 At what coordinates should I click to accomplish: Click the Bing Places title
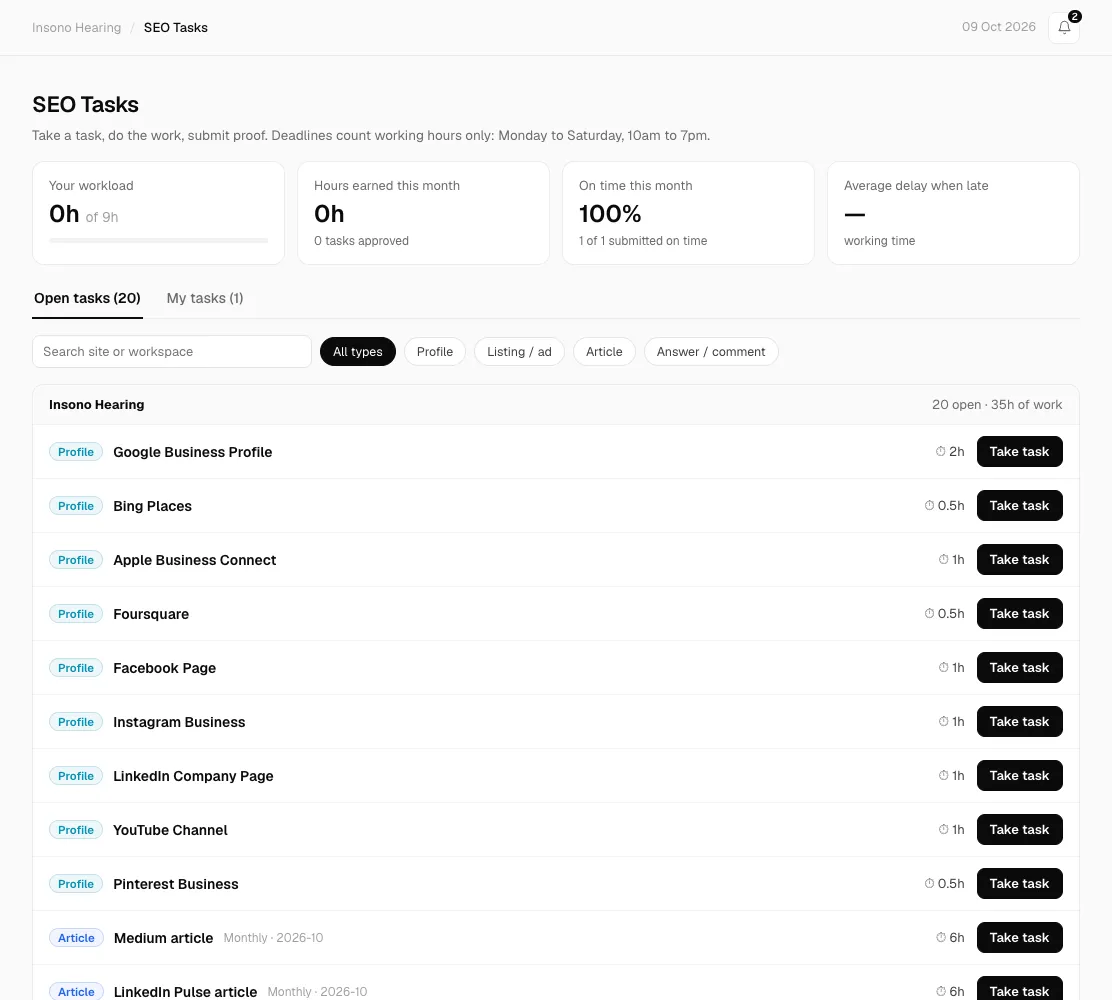tap(152, 506)
